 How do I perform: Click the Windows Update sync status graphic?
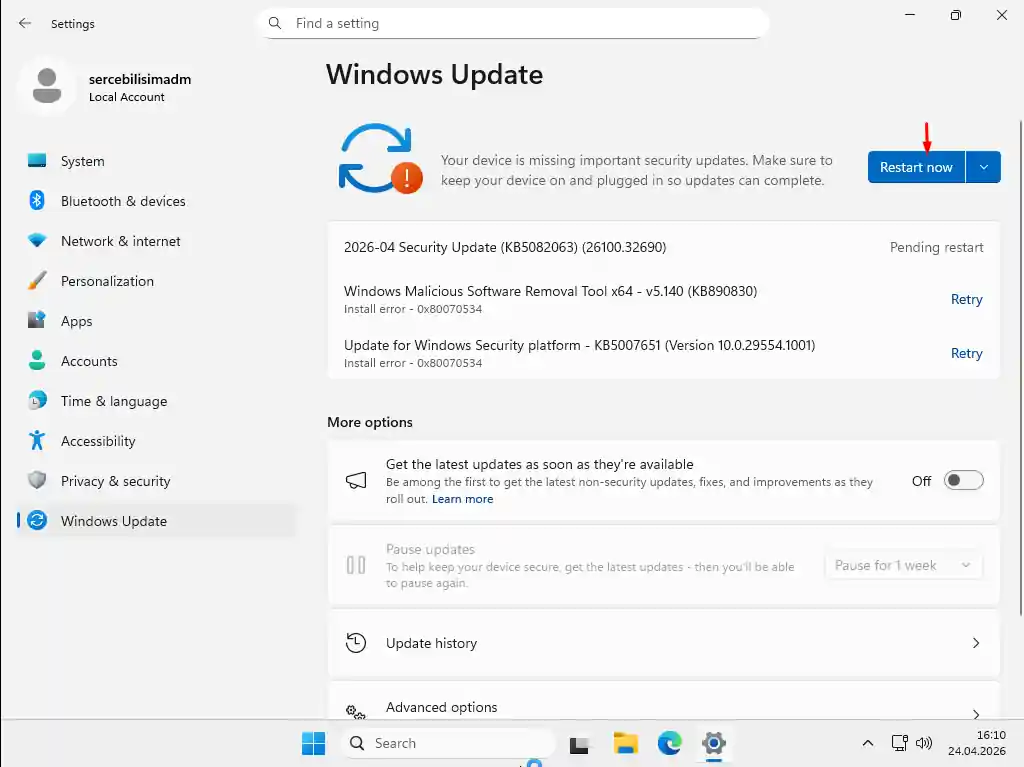coord(380,158)
